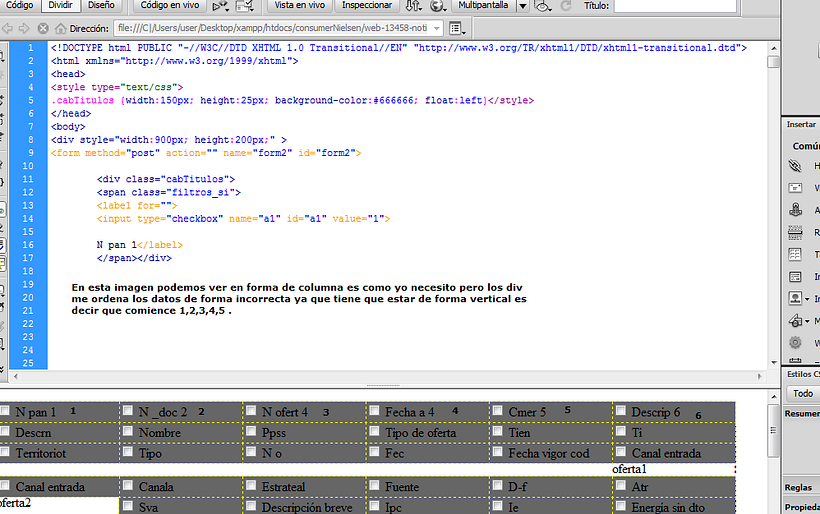Insert an email link icon
This screenshot has width=820, height=514.
point(795,188)
